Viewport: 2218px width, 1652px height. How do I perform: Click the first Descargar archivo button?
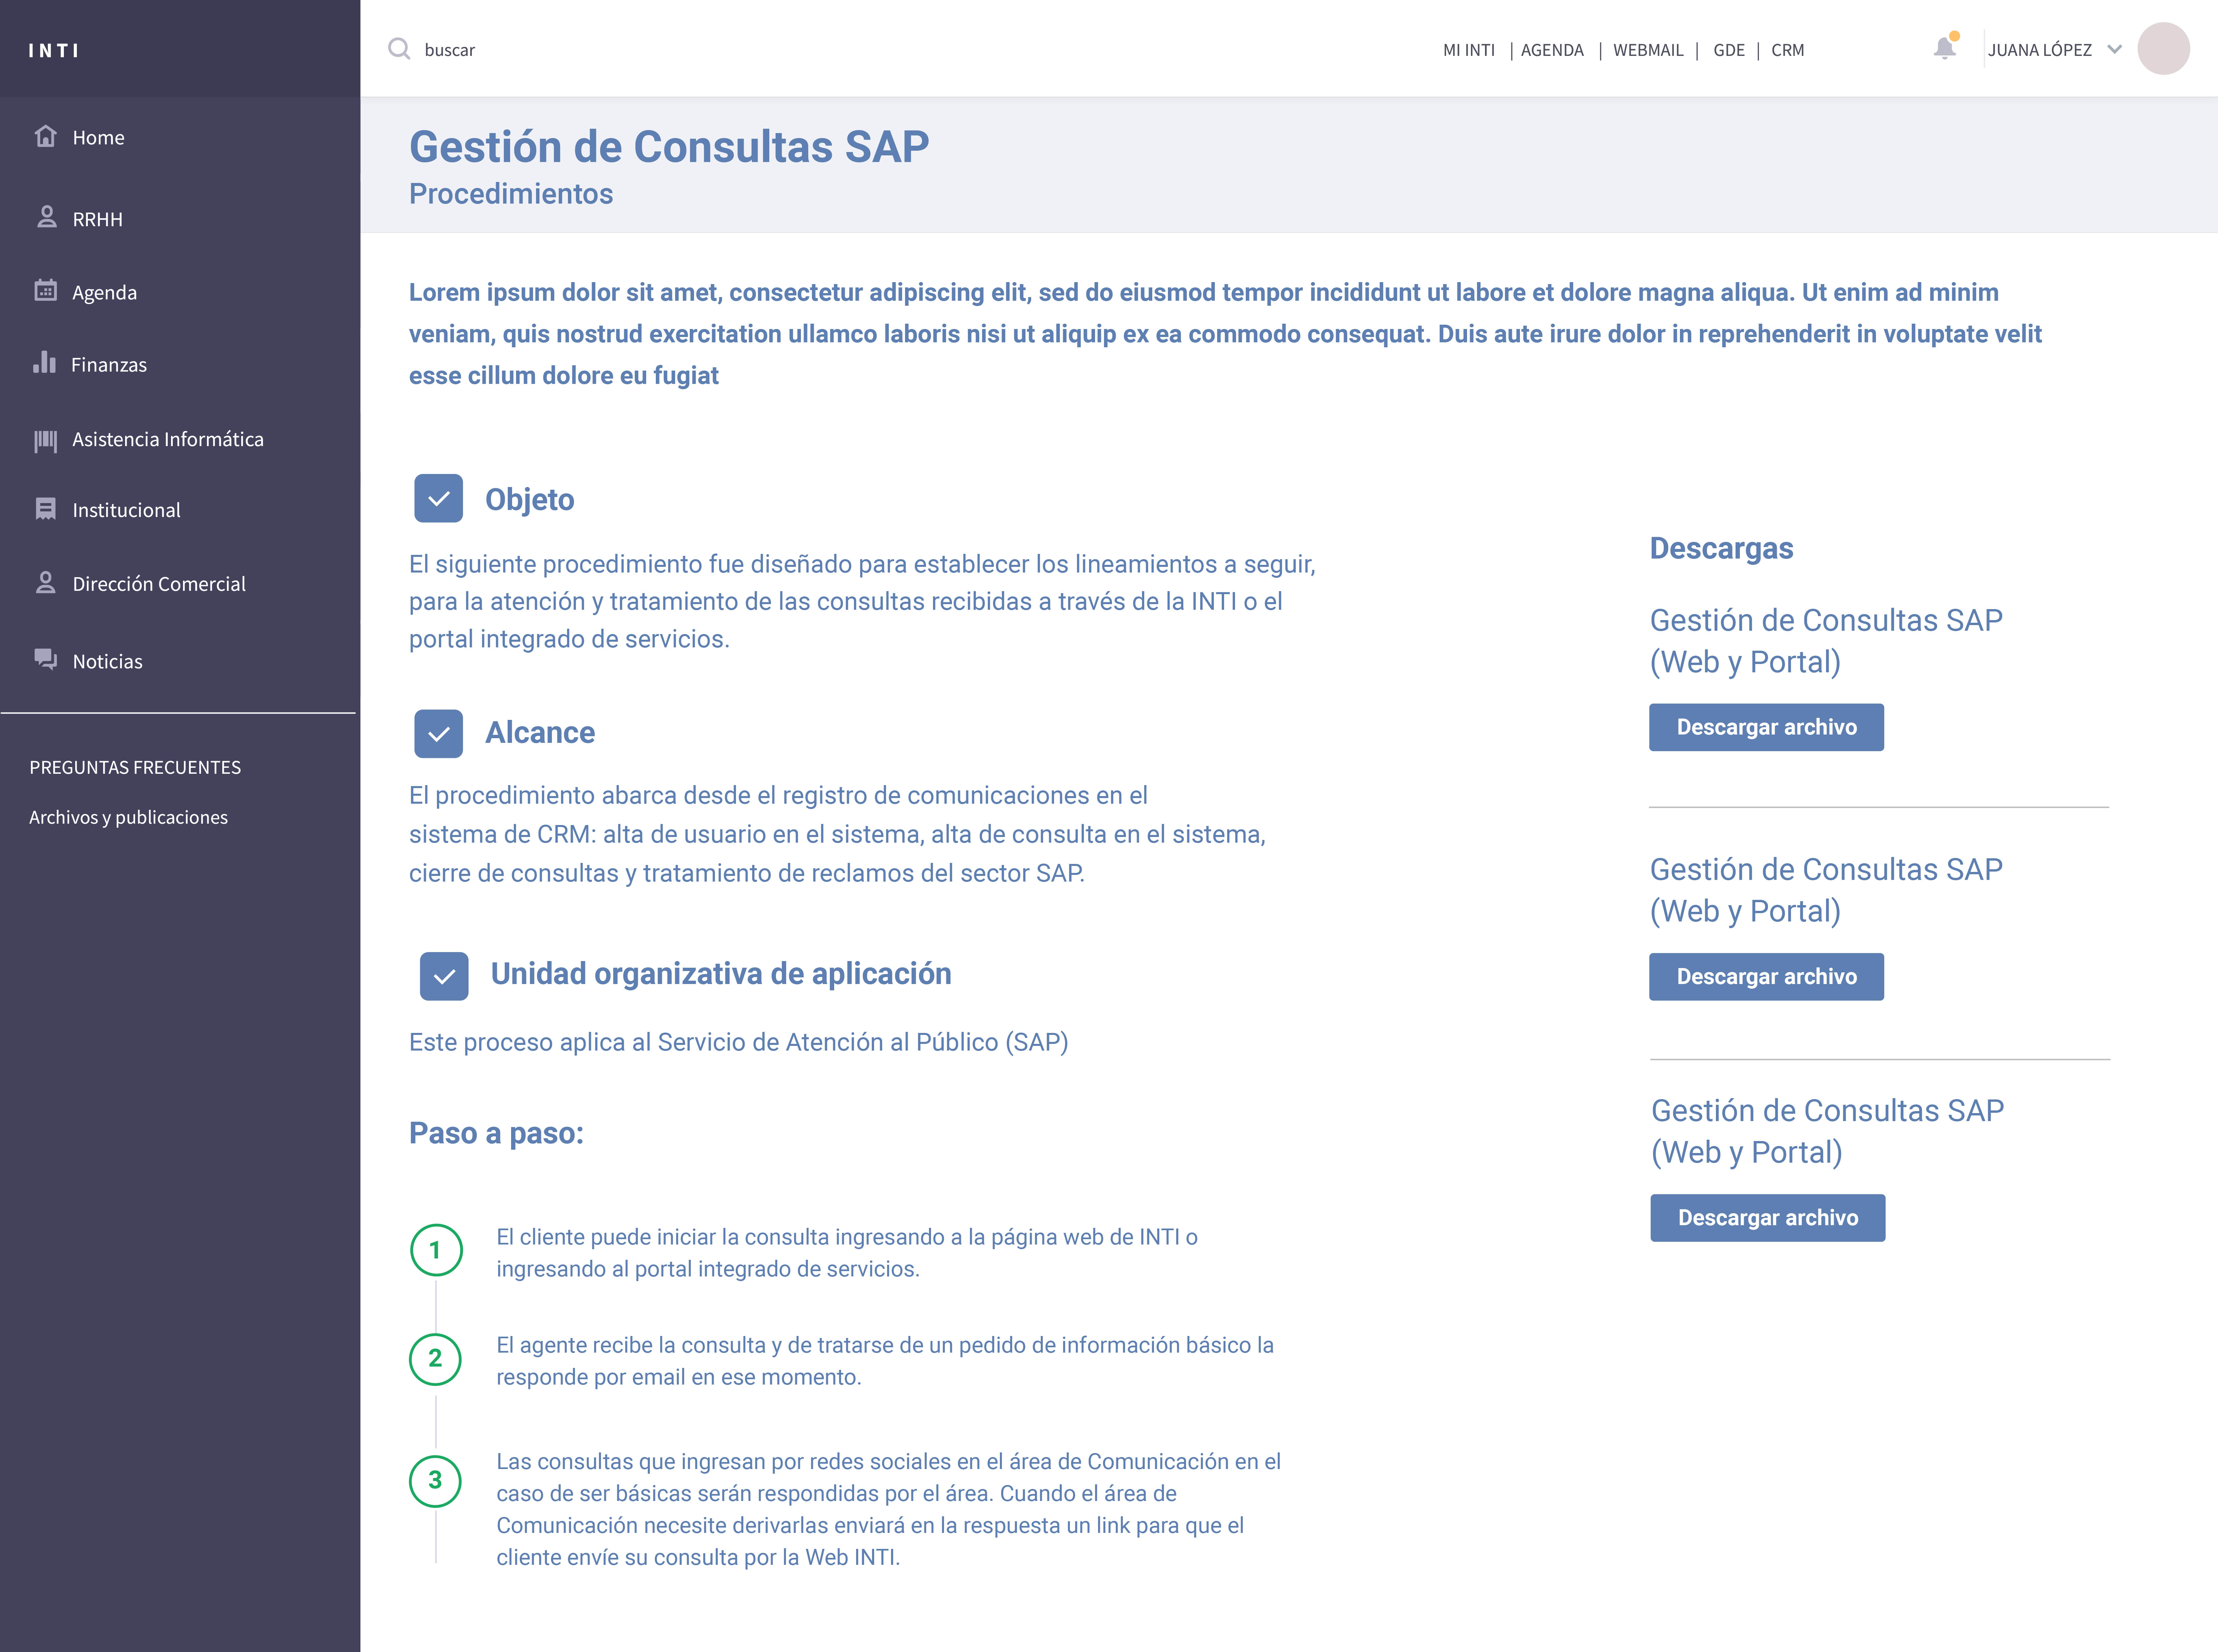coord(1766,727)
